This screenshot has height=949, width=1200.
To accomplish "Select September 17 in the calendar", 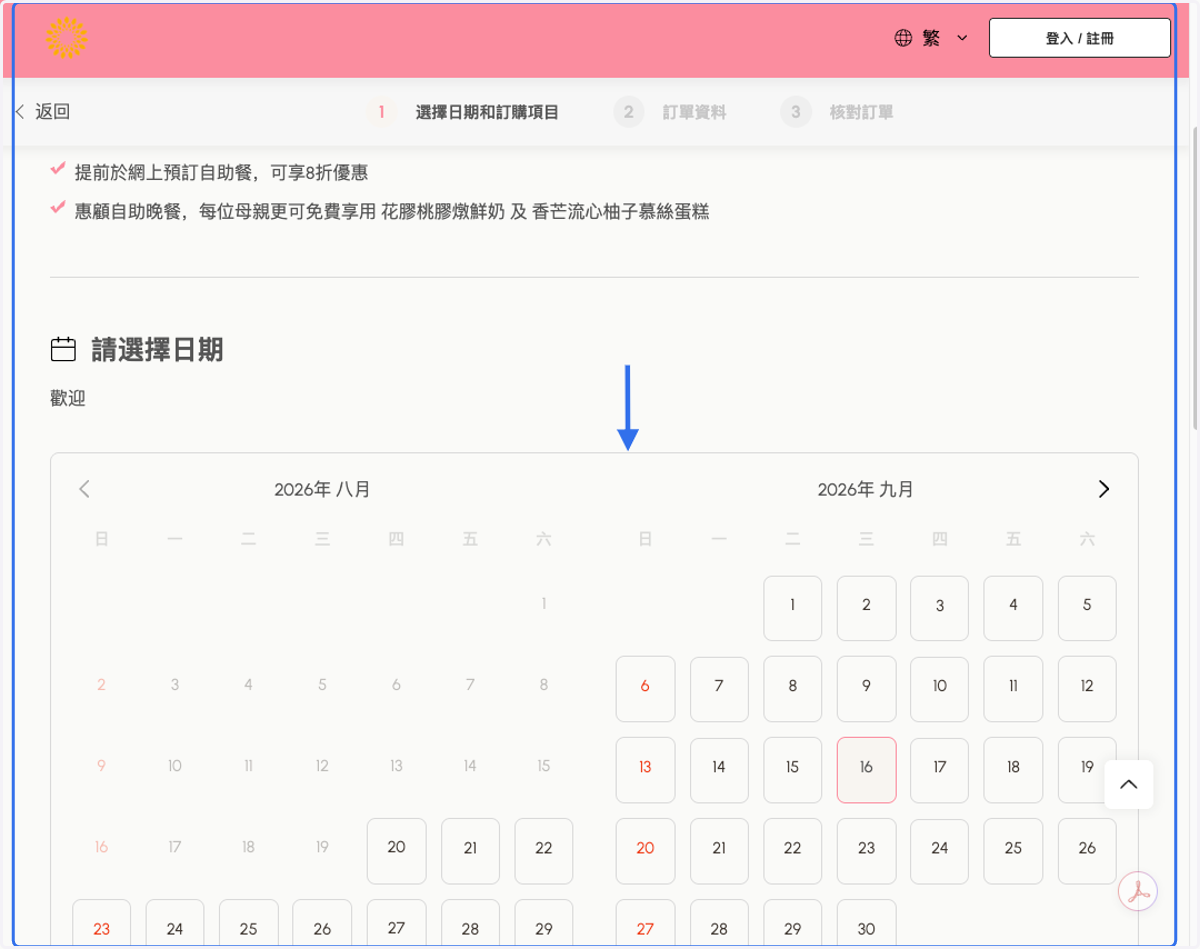I will coord(940,770).
